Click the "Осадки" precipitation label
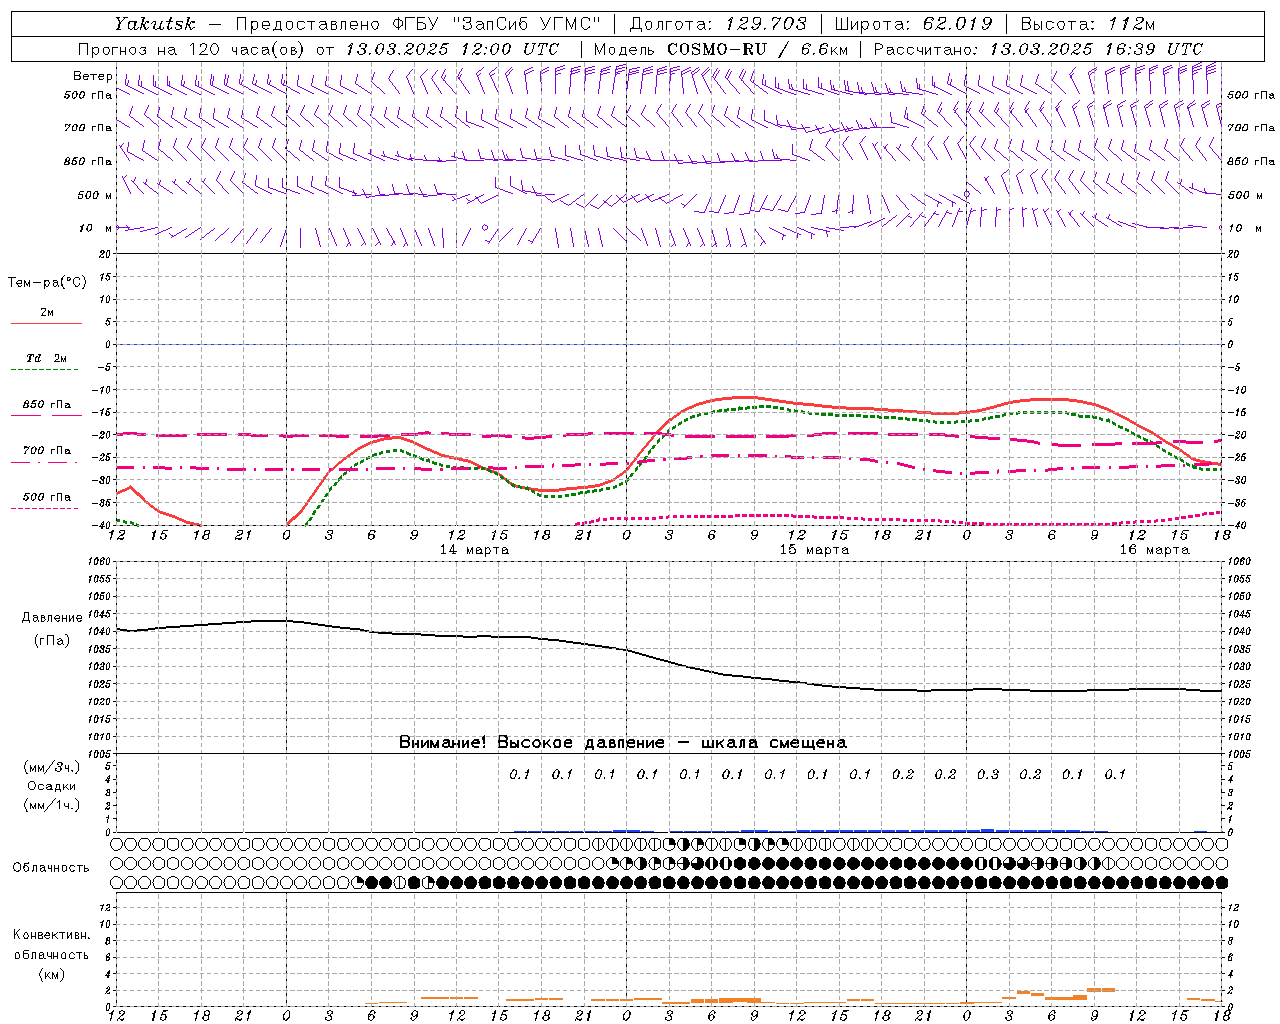The height and width of the screenshot is (1024, 1280). pyautogui.click(x=52, y=786)
